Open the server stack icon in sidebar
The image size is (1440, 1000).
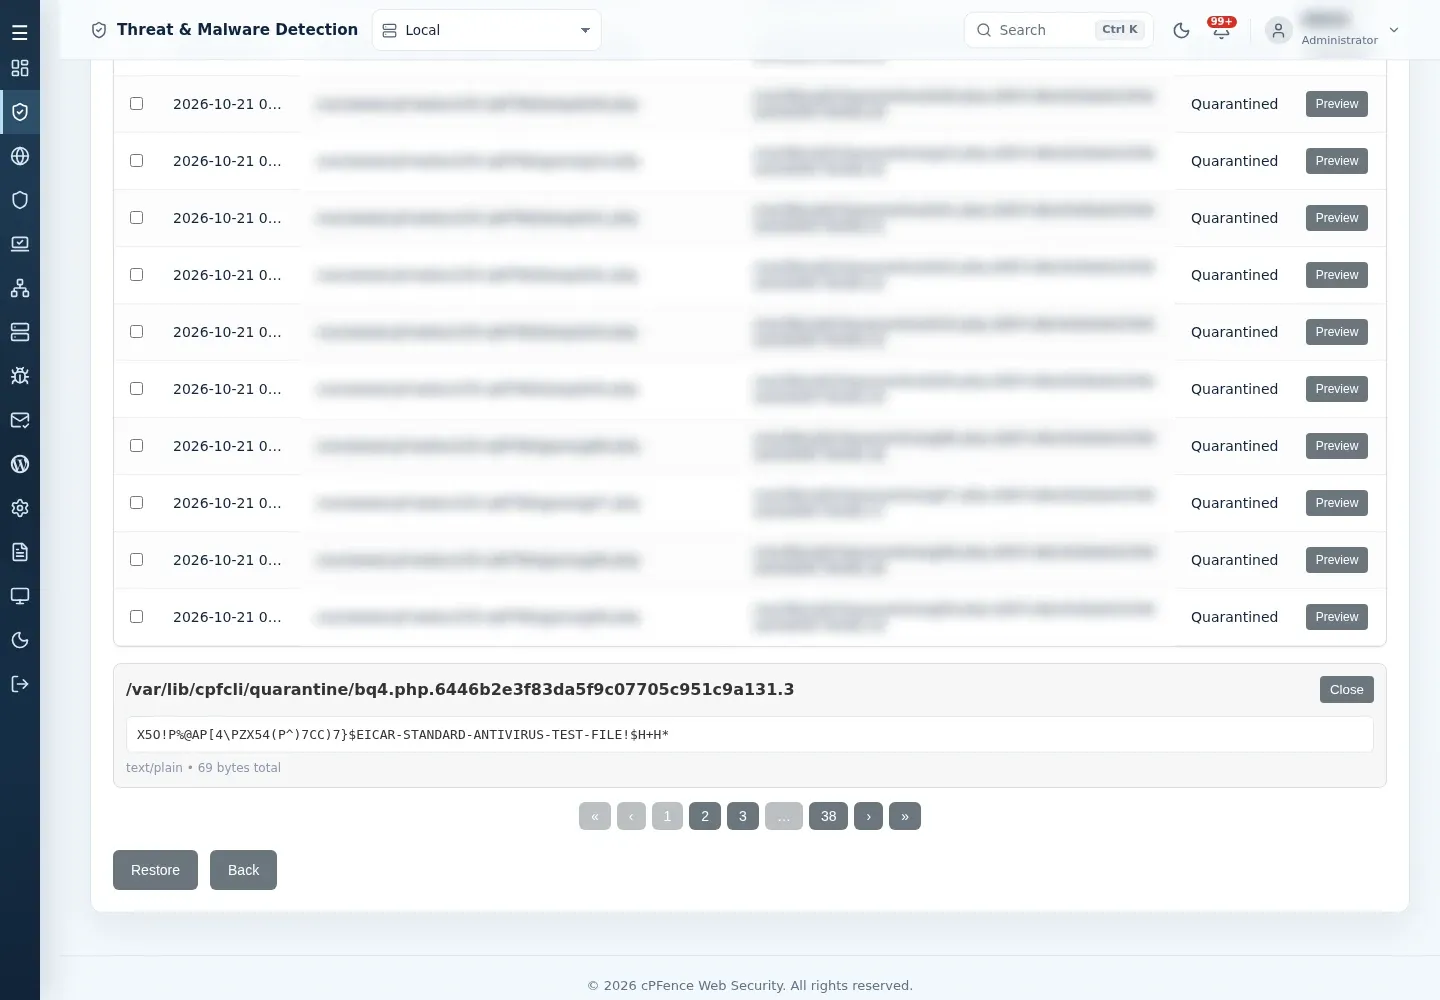pyautogui.click(x=19, y=332)
